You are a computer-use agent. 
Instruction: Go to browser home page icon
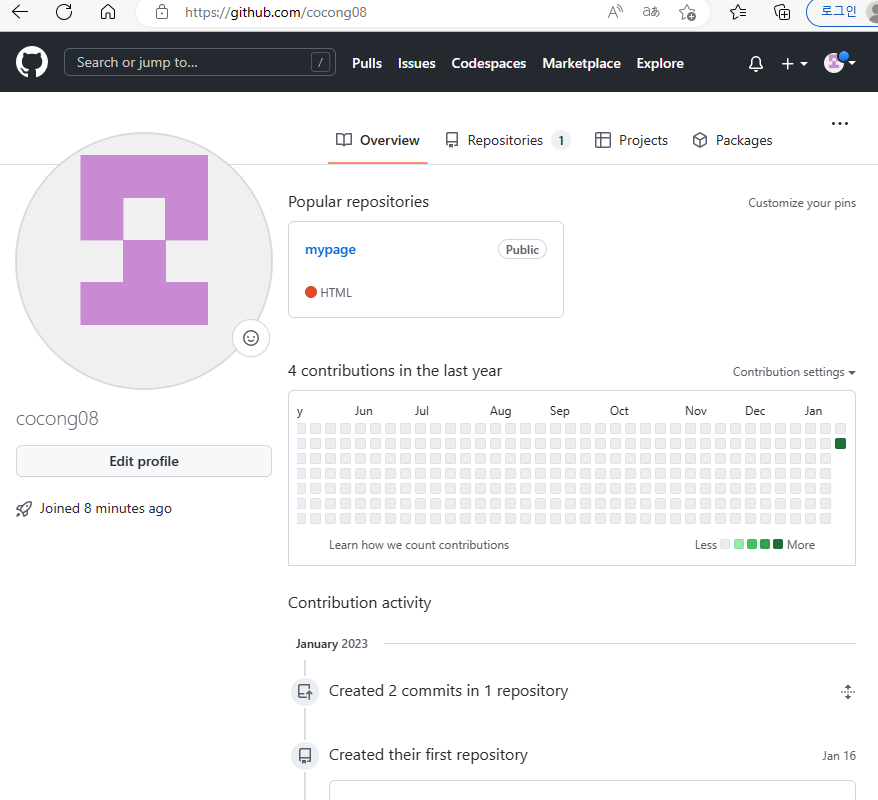pos(108,12)
